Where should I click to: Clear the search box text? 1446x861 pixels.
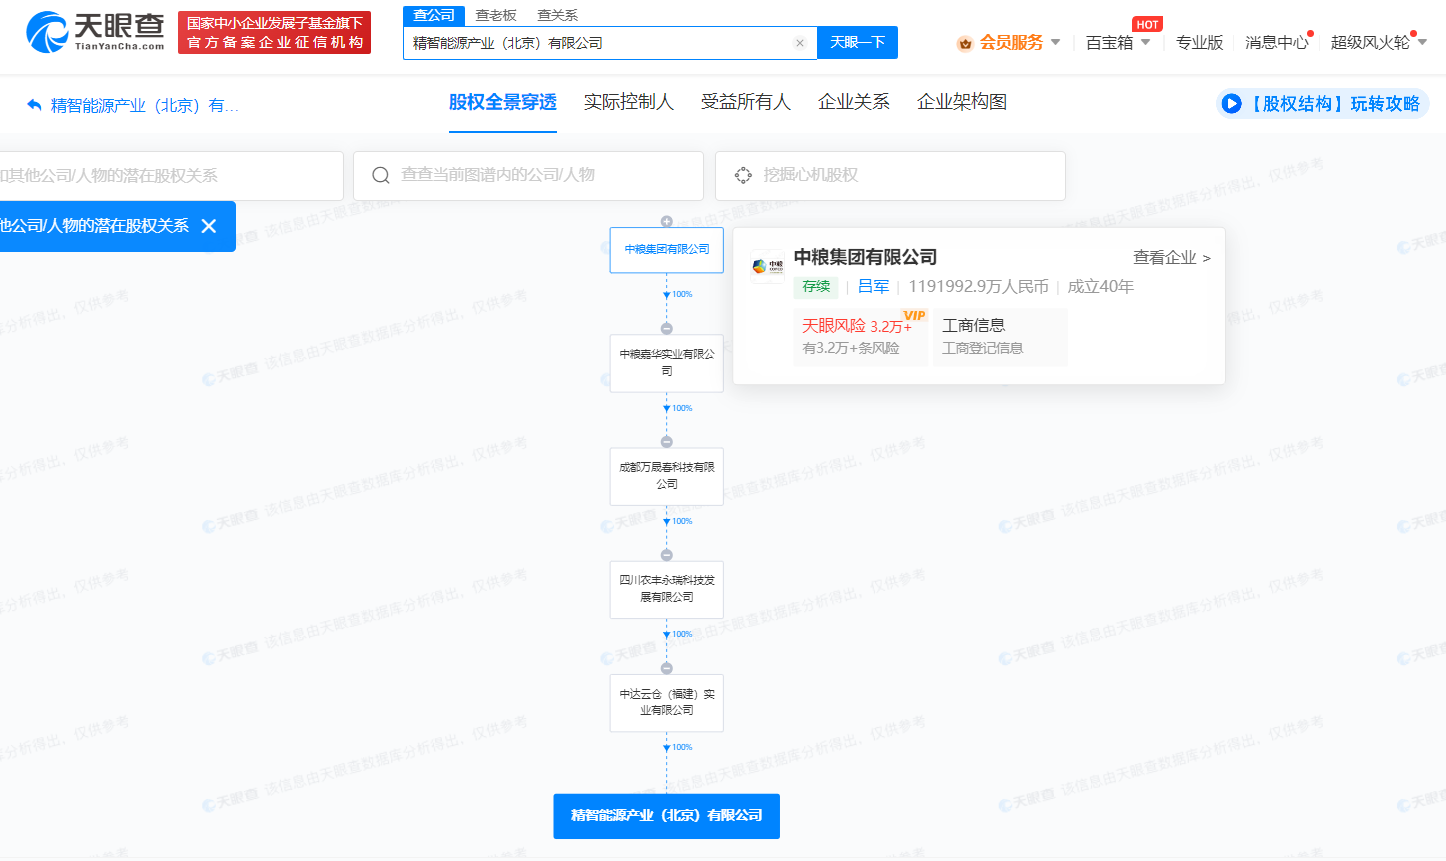(800, 43)
